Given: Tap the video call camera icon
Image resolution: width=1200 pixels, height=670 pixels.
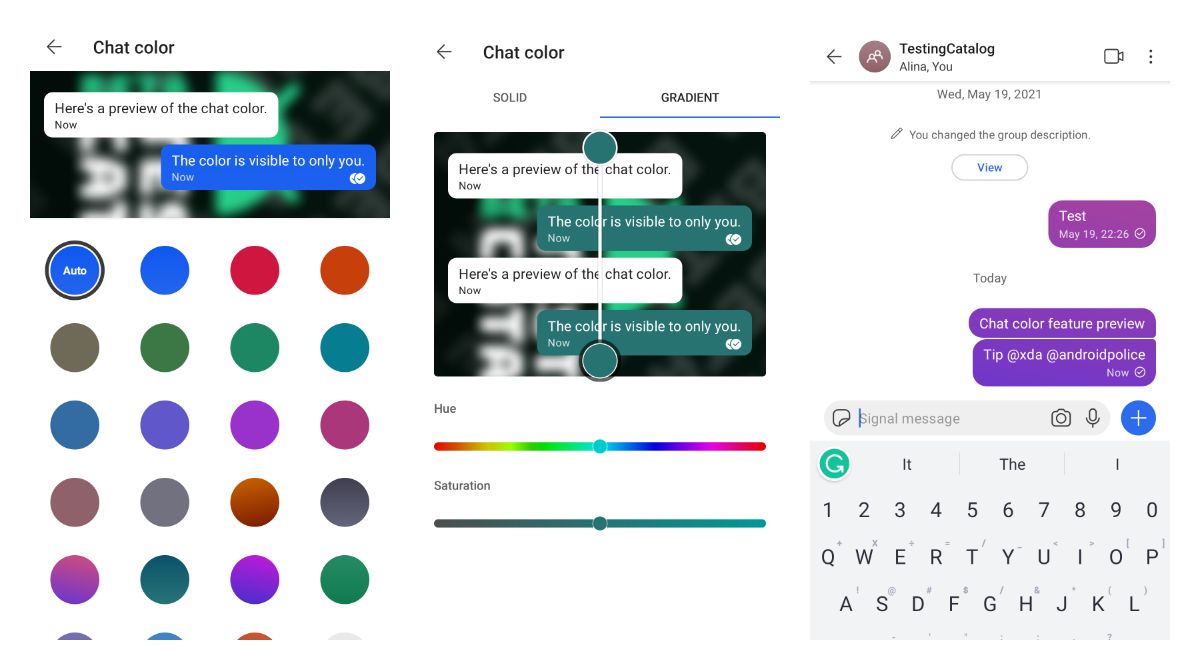Looking at the screenshot, I should [x=1113, y=57].
